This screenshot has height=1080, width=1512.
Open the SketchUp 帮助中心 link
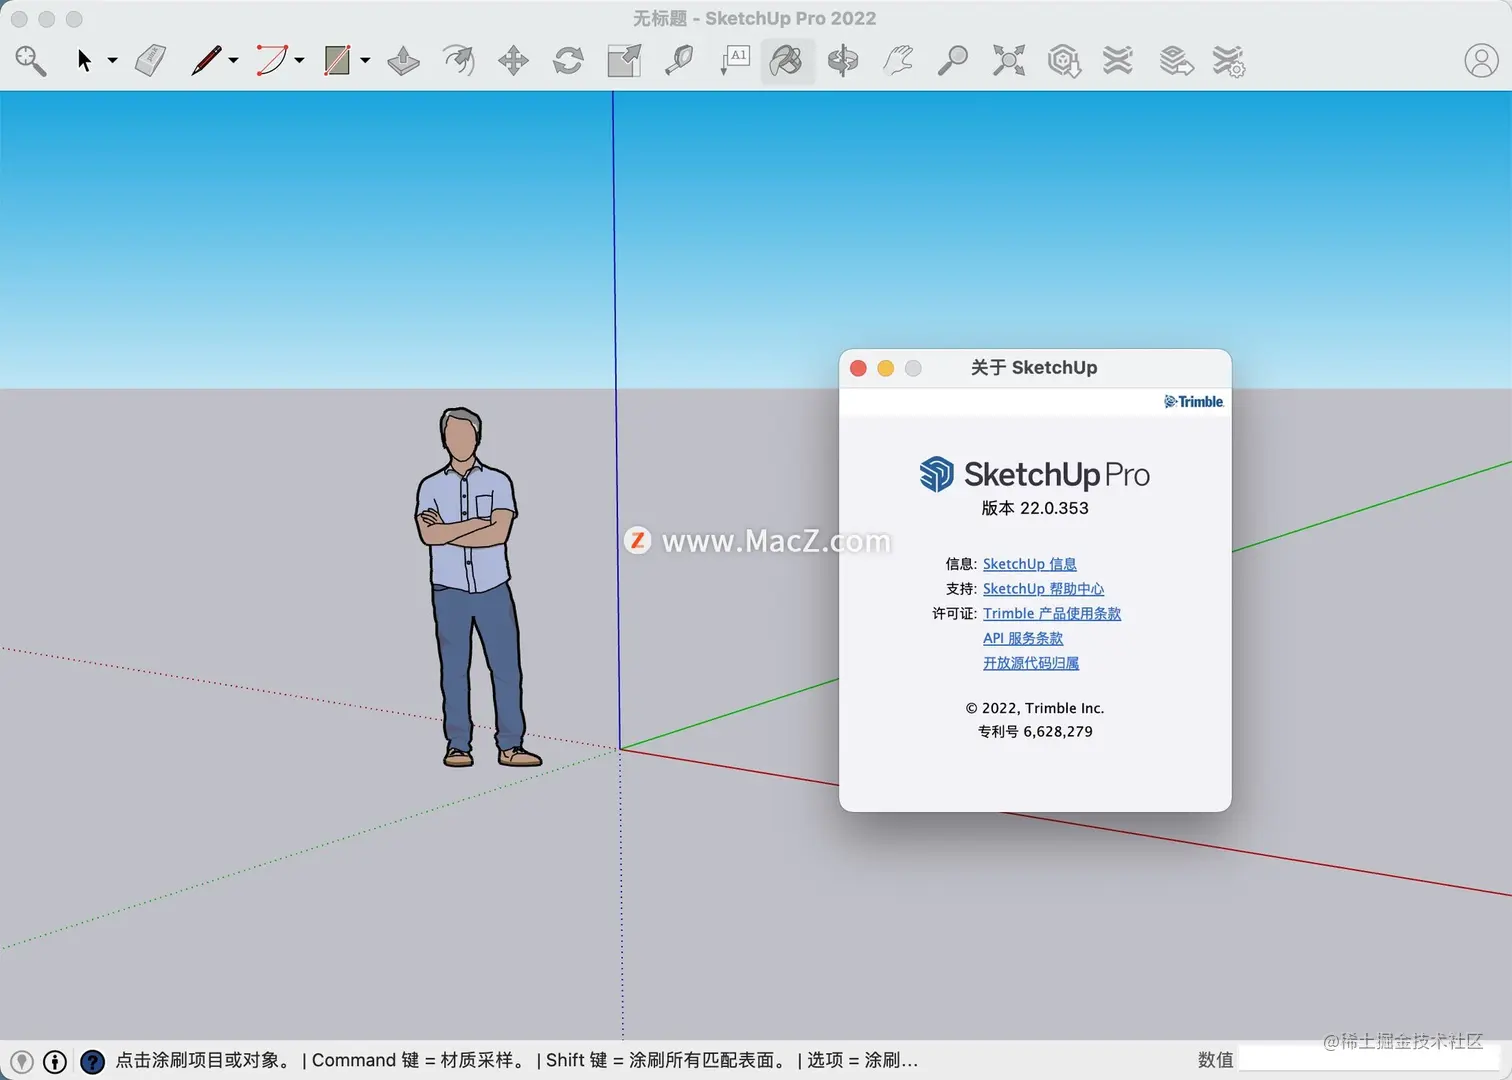[x=1043, y=589]
